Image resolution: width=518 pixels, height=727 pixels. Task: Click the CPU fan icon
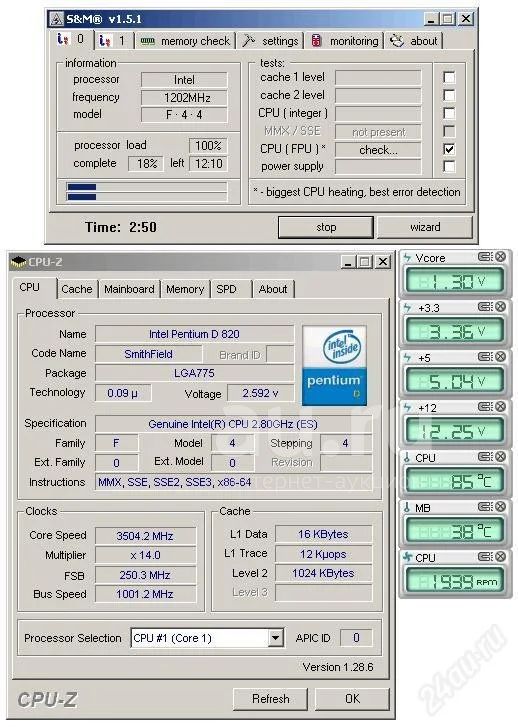pyautogui.click(x=407, y=557)
